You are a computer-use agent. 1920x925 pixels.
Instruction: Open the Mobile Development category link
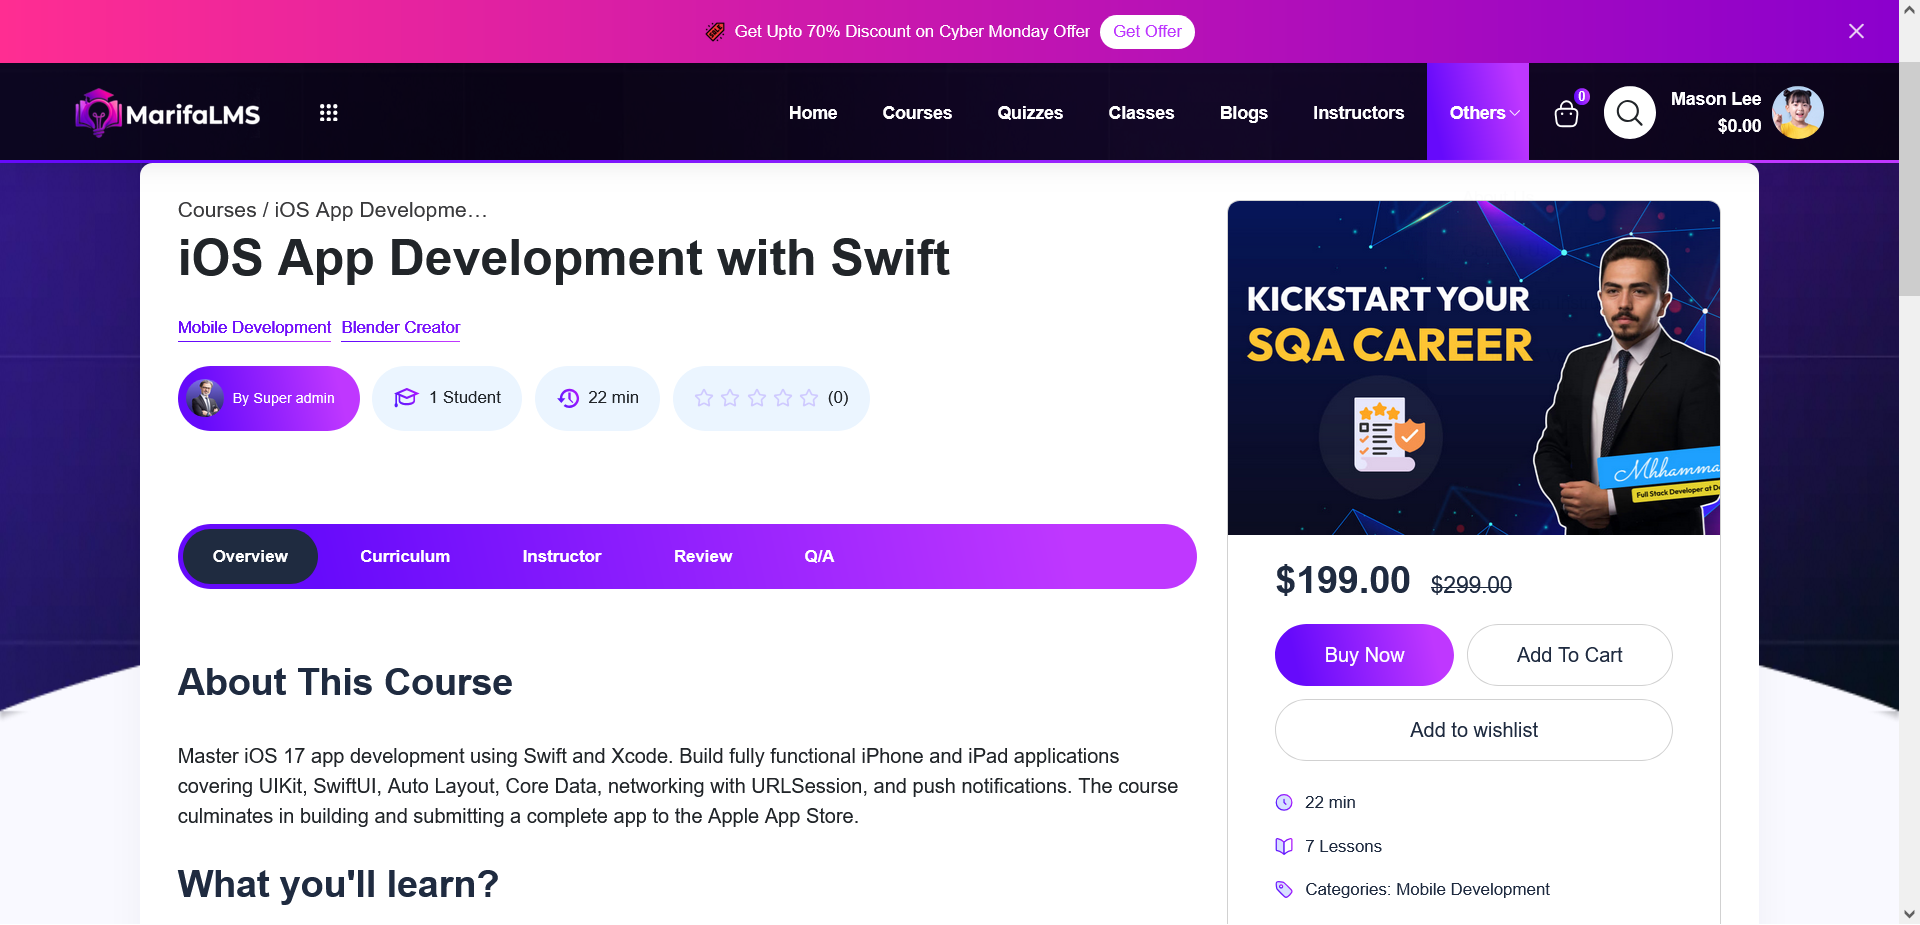click(254, 327)
